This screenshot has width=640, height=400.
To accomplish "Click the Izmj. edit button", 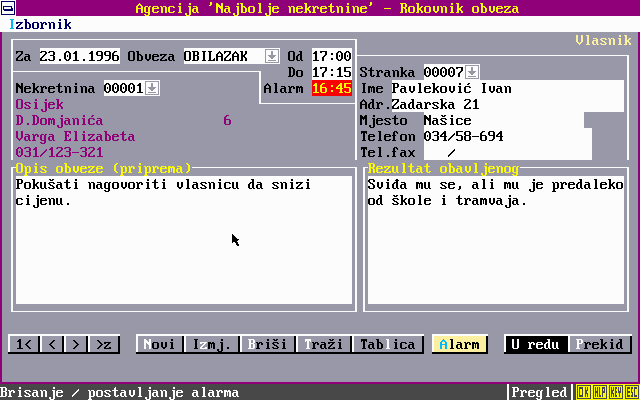I will point(212,344).
